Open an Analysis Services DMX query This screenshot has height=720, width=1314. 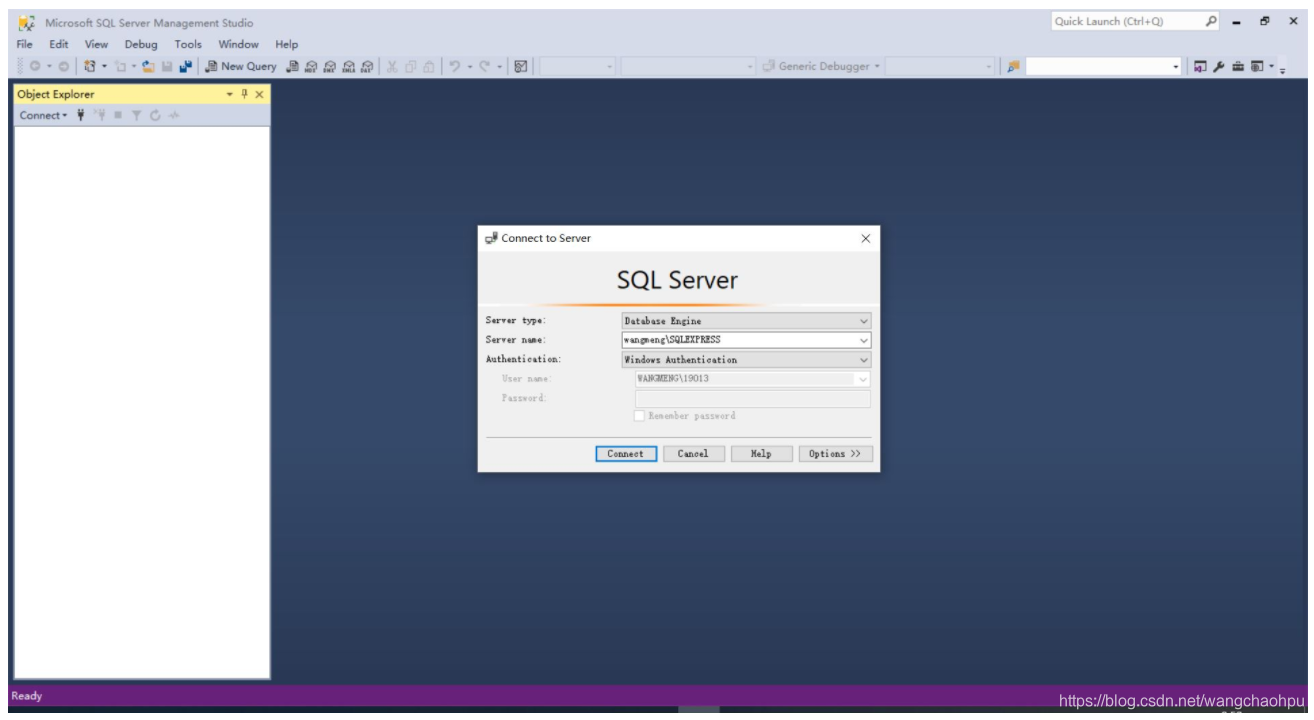328,66
